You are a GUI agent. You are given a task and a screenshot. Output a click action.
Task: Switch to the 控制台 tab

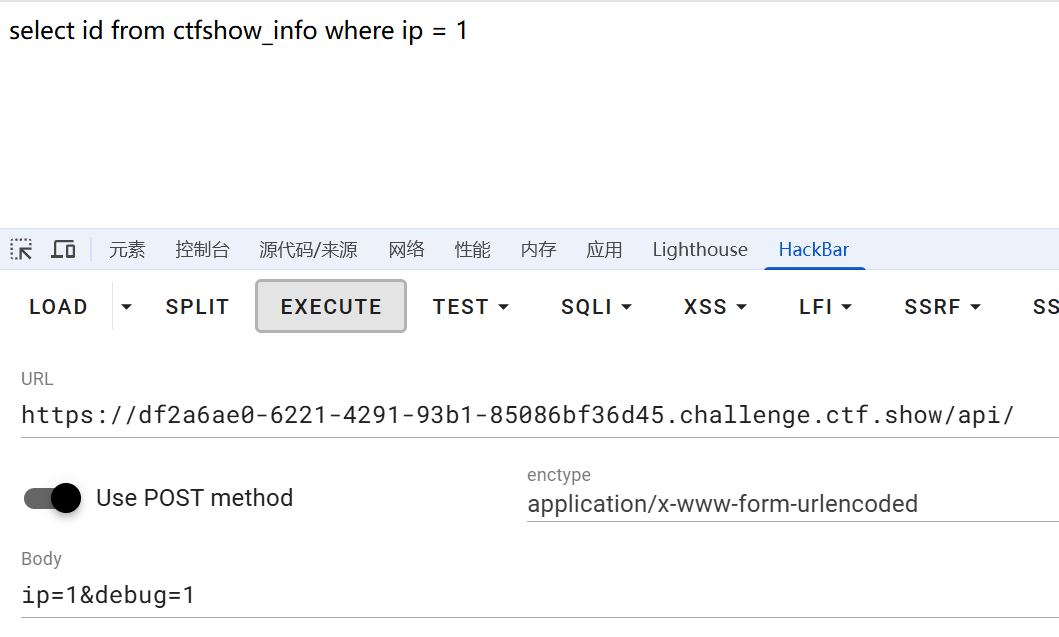point(202,250)
